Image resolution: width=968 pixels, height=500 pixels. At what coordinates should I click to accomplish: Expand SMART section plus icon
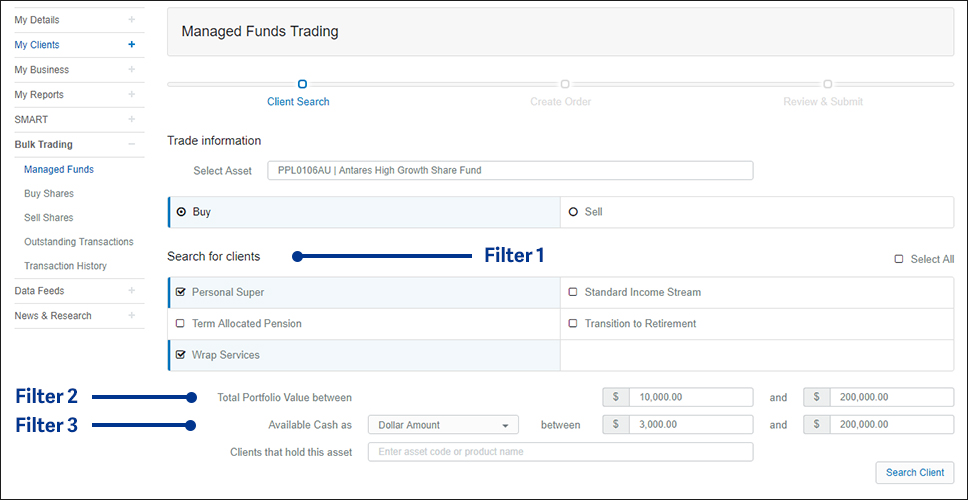pyautogui.click(x=131, y=120)
